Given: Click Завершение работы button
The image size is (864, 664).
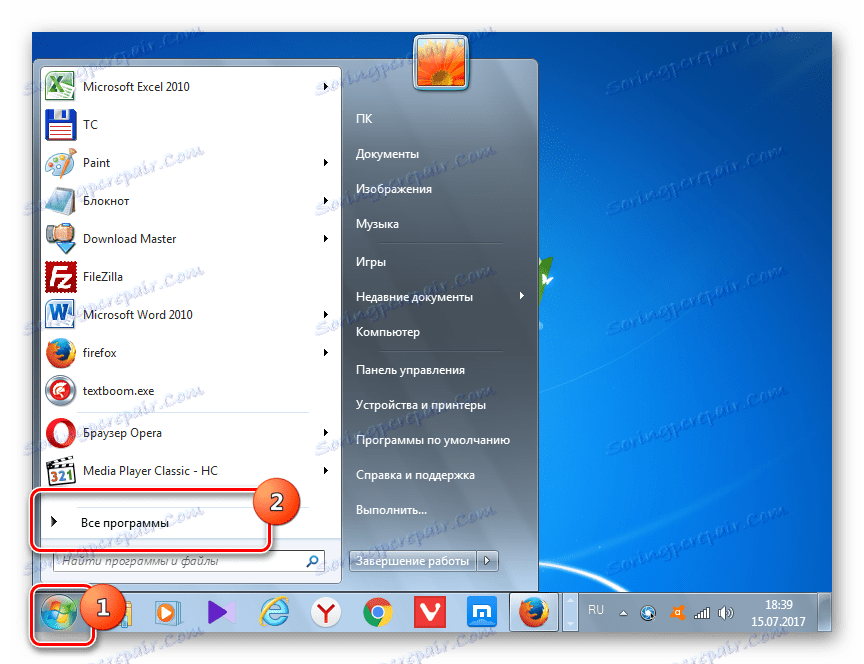Looking at the screenshot, I should 412,561.
